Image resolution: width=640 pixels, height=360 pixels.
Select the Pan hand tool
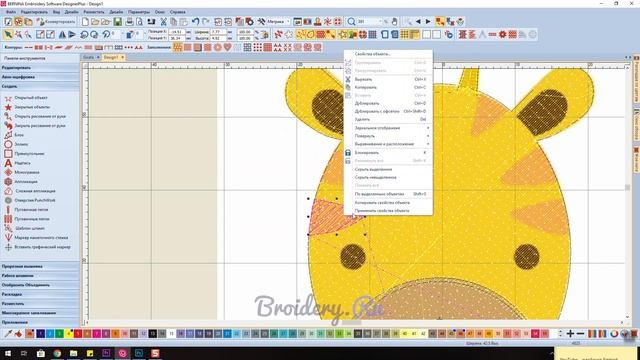point(394,22)
